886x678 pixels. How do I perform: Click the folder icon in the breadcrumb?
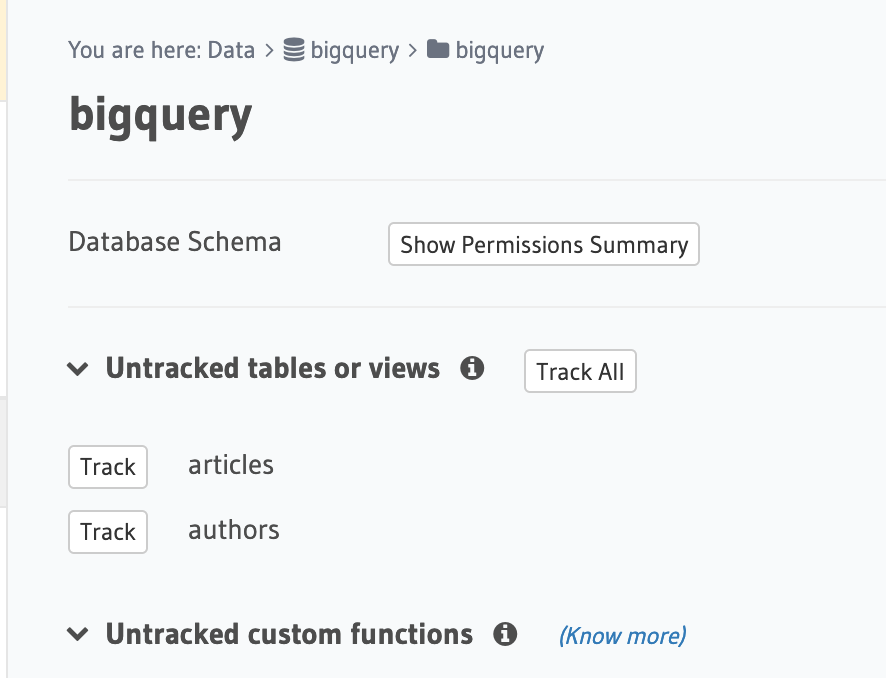click(x=438, y=49)
